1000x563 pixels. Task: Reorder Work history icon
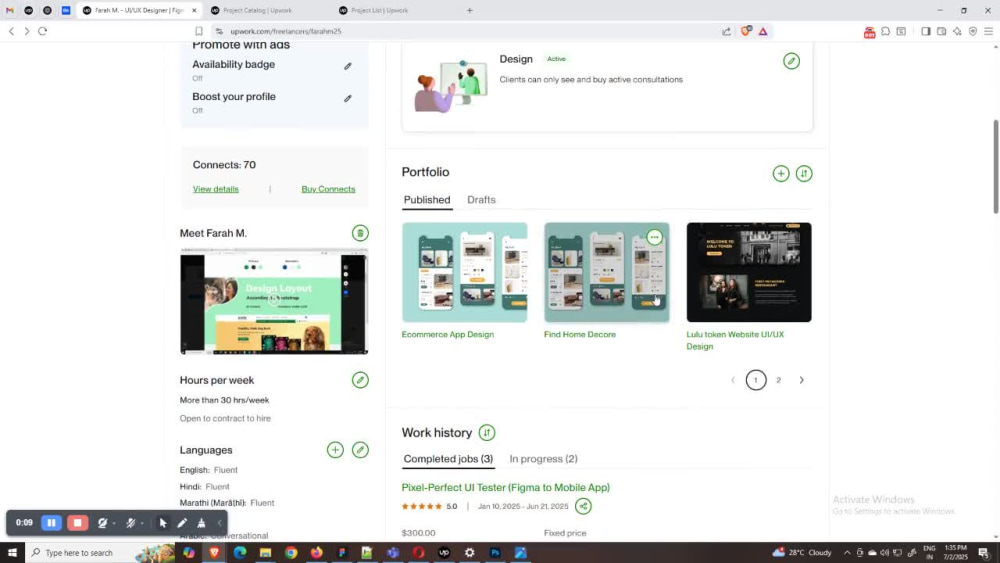(x=487, y=433)
